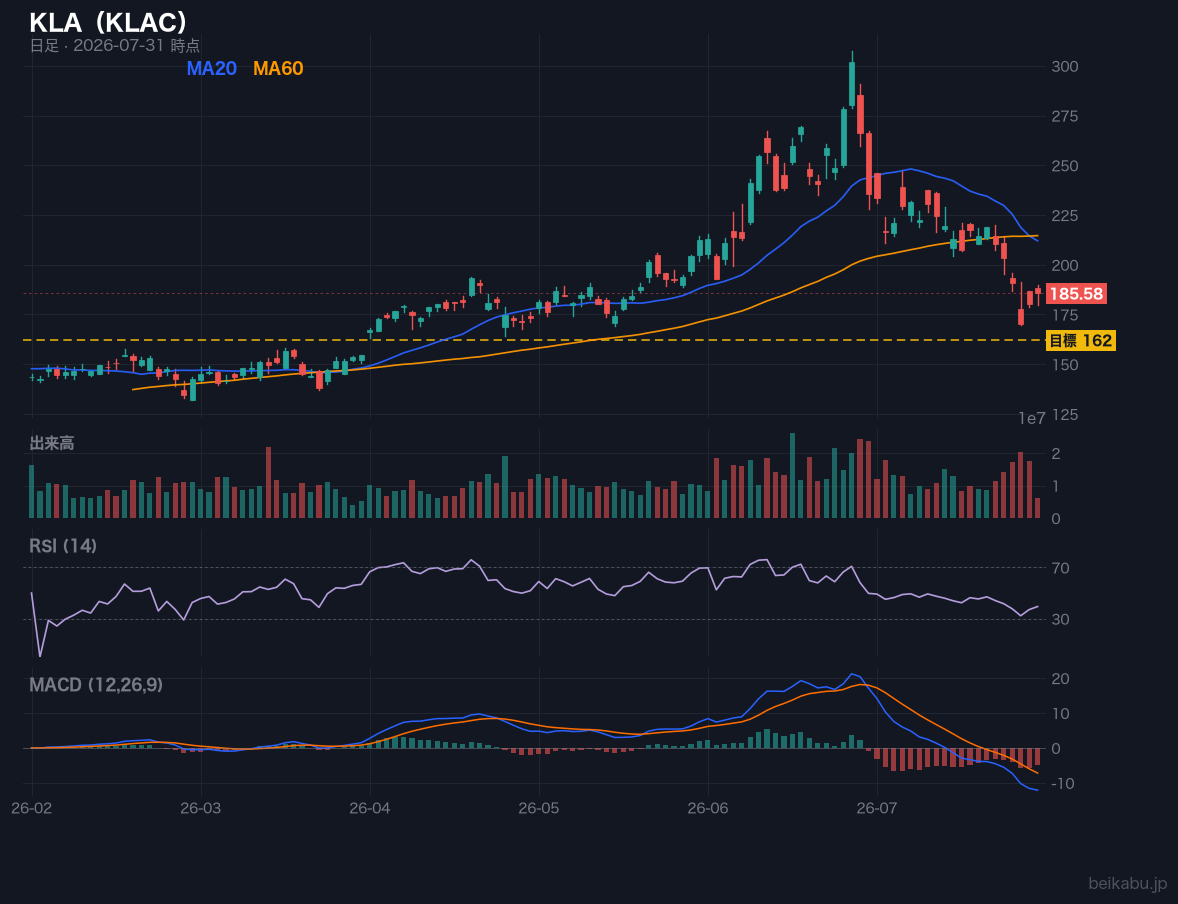Click the 125 price axis label

[1065, 414]
